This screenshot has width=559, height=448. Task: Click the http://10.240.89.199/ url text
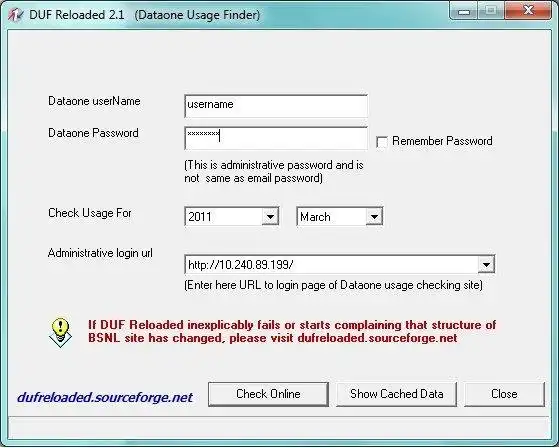point(241,265)
